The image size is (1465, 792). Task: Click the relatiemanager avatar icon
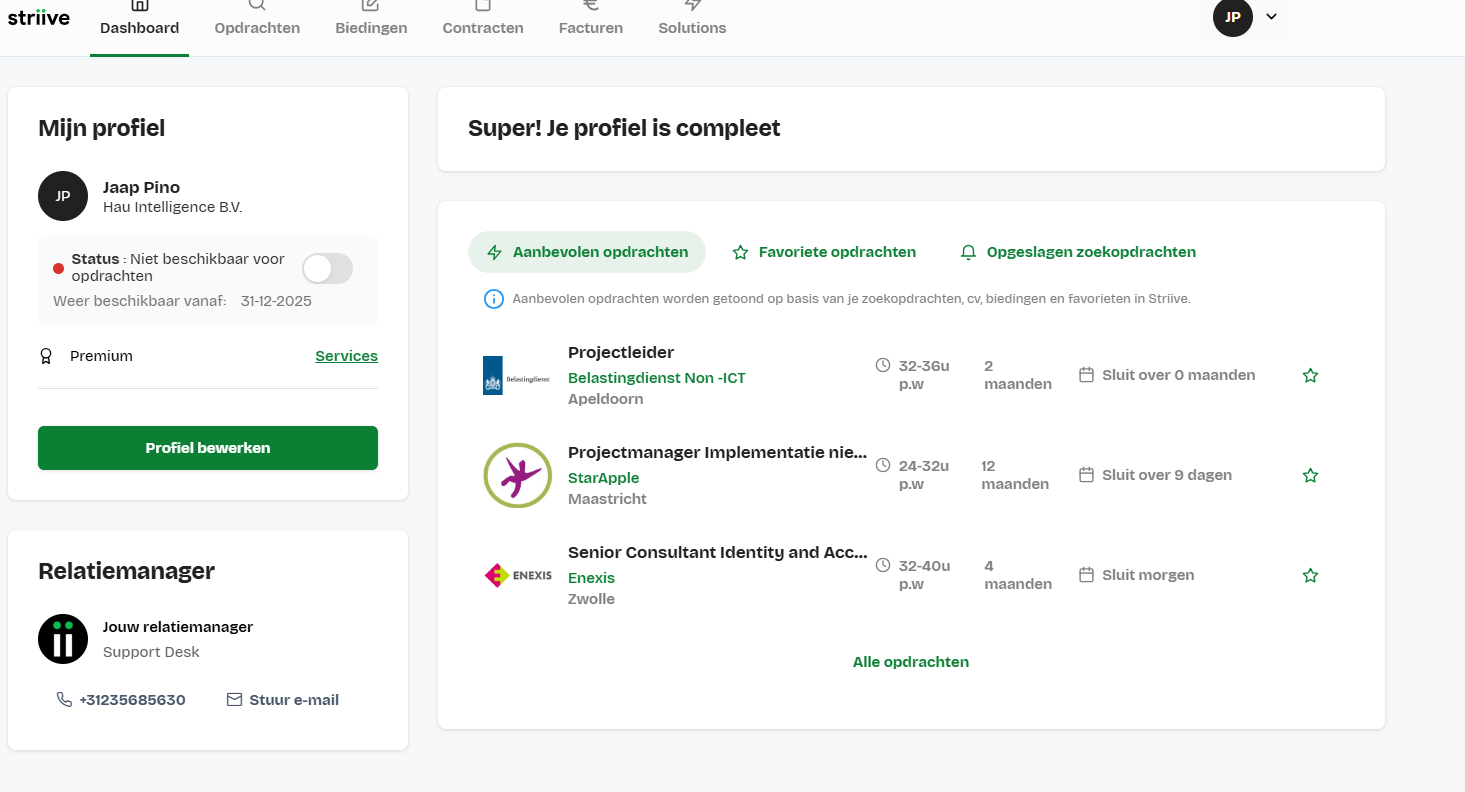pos(63,639)
